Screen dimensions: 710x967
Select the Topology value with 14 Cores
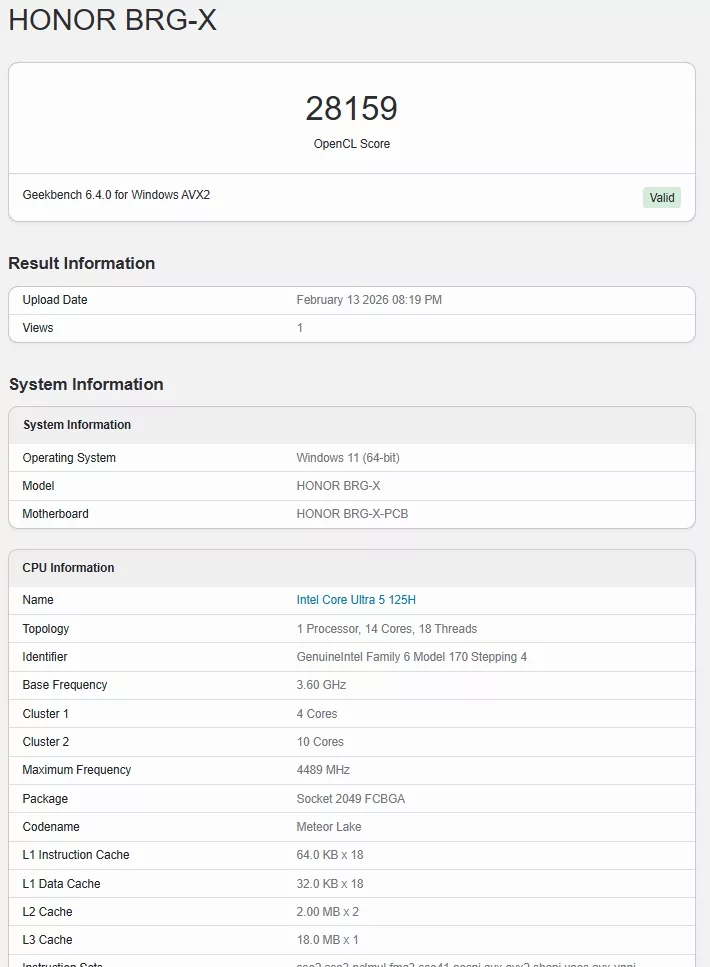tap(386, 629)
